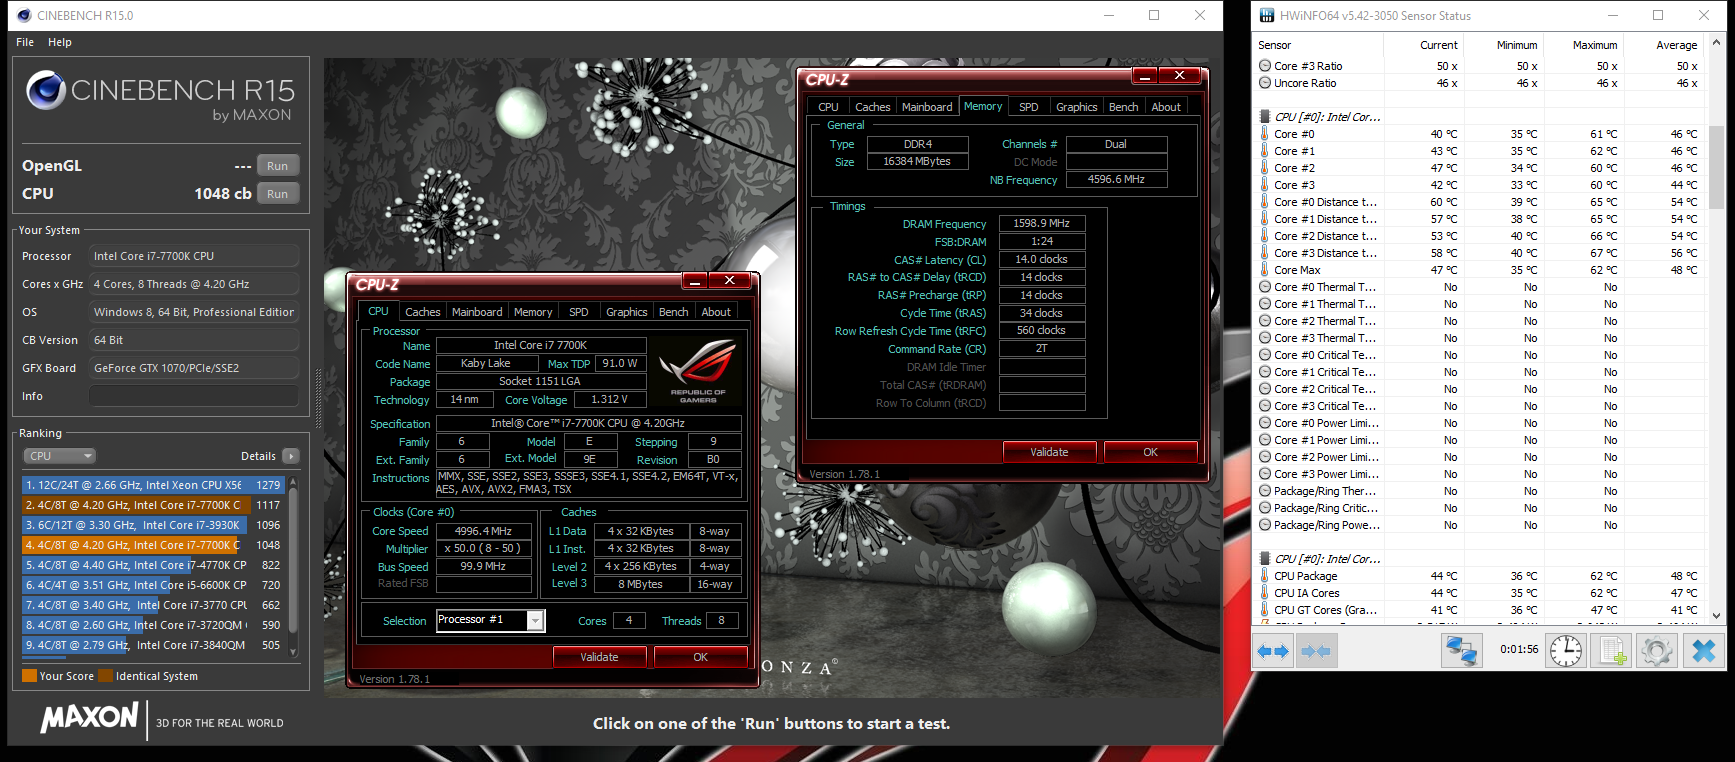Select ranking entry '3. 6C/12T @ 3.30 GHz'

coord(154,525)
